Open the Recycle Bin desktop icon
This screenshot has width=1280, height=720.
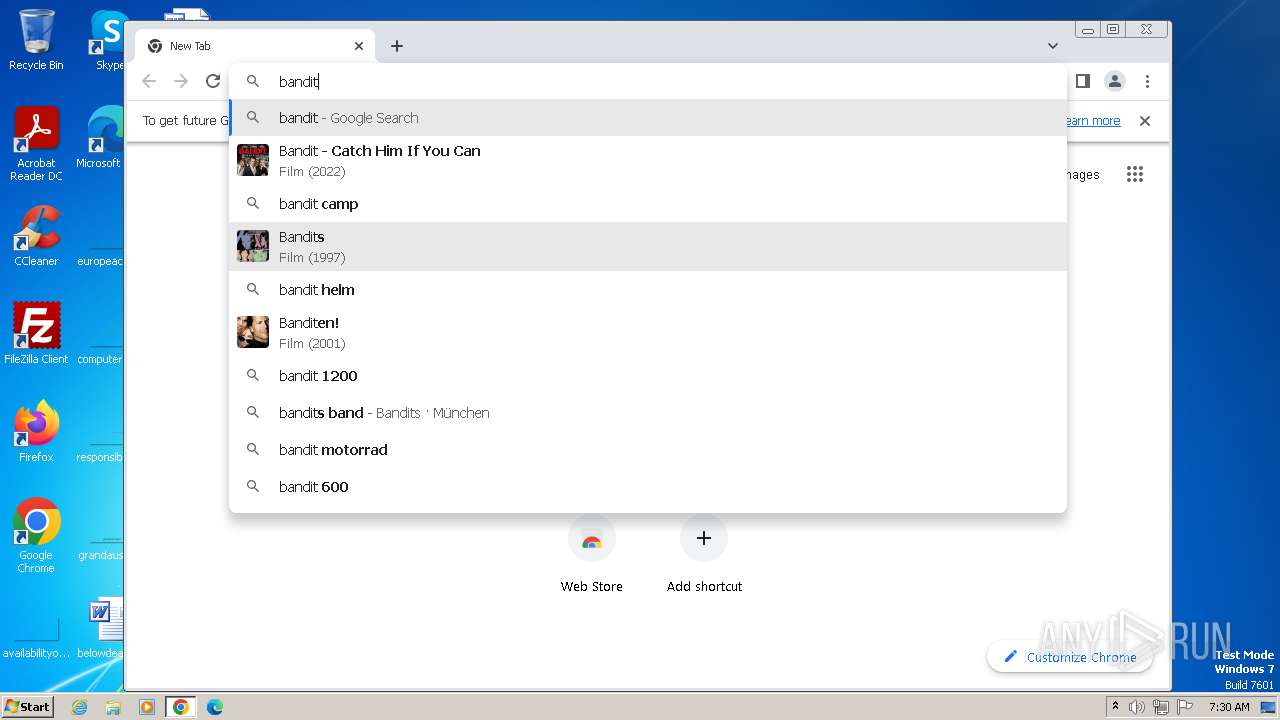point(36,40)
